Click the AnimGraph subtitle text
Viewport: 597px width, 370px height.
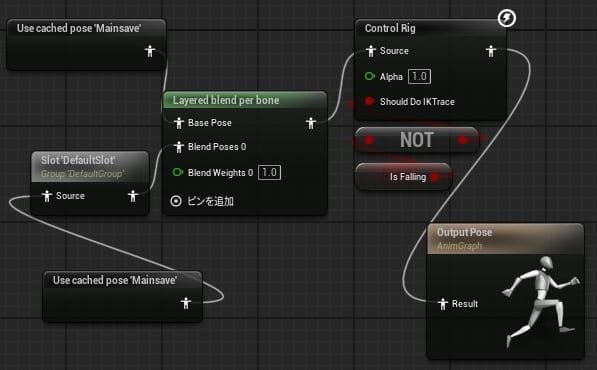pos(459,246)
